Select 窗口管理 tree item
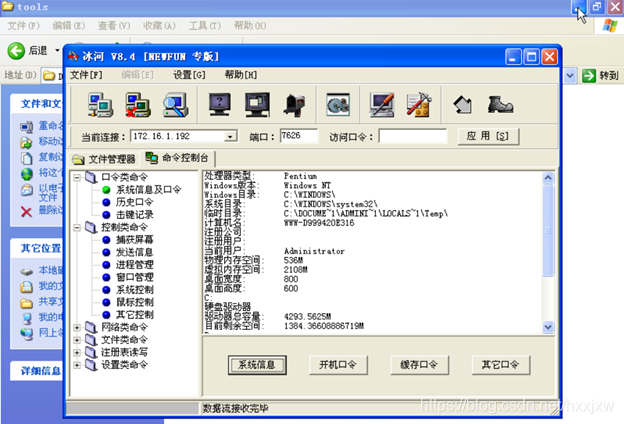The height and width of the screenshot is (424, 624). pyautogui.click(x=135, y=277)
